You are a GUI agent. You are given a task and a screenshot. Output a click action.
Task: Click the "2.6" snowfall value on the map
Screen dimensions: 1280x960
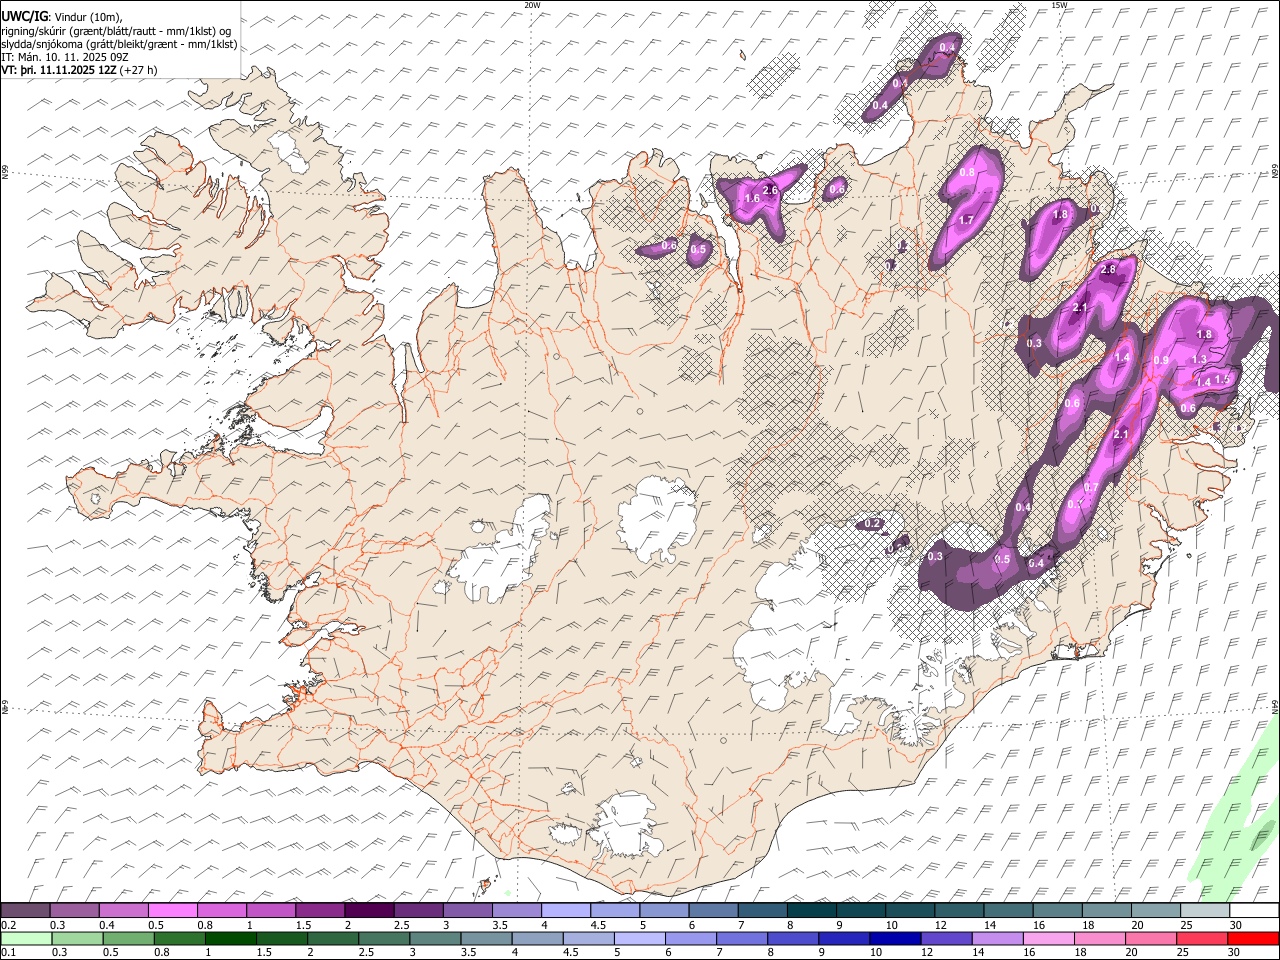(x=770, y=190)
